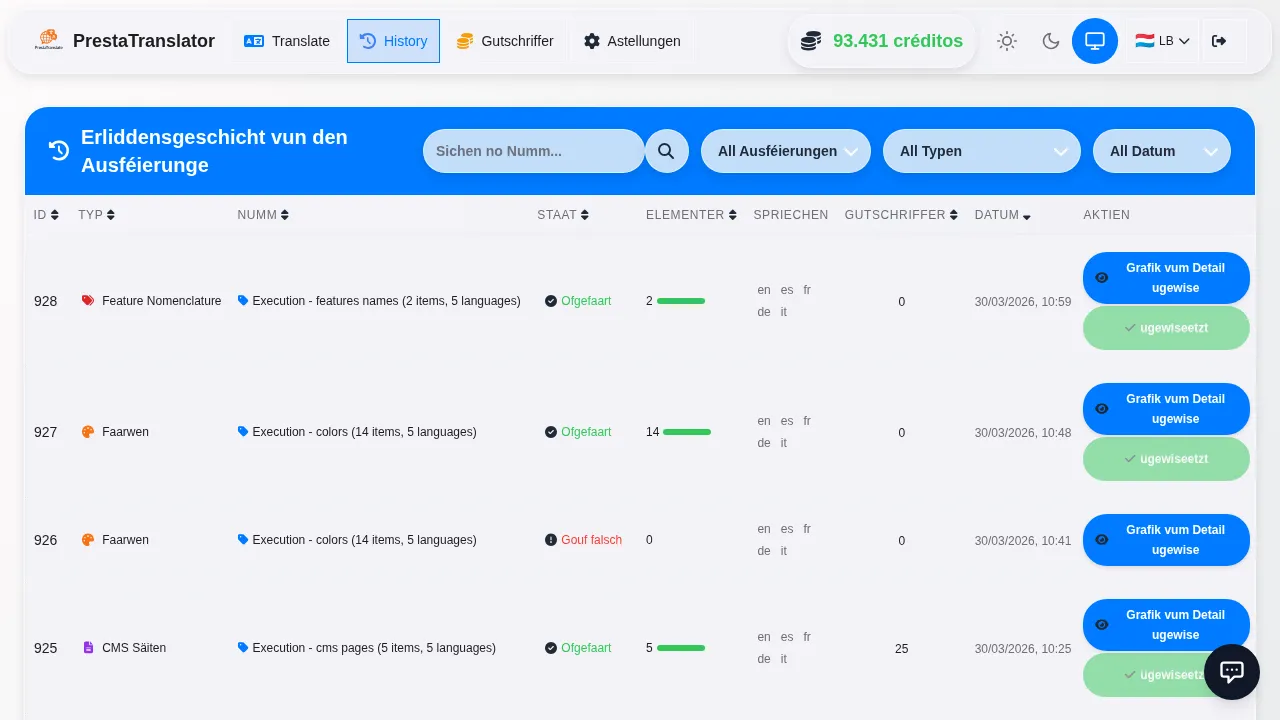The width and height of the screenshot is (1280, 720).
Task: Open the Gutschriffer tab
Action: pyautogui.click(x=505, y=41)
